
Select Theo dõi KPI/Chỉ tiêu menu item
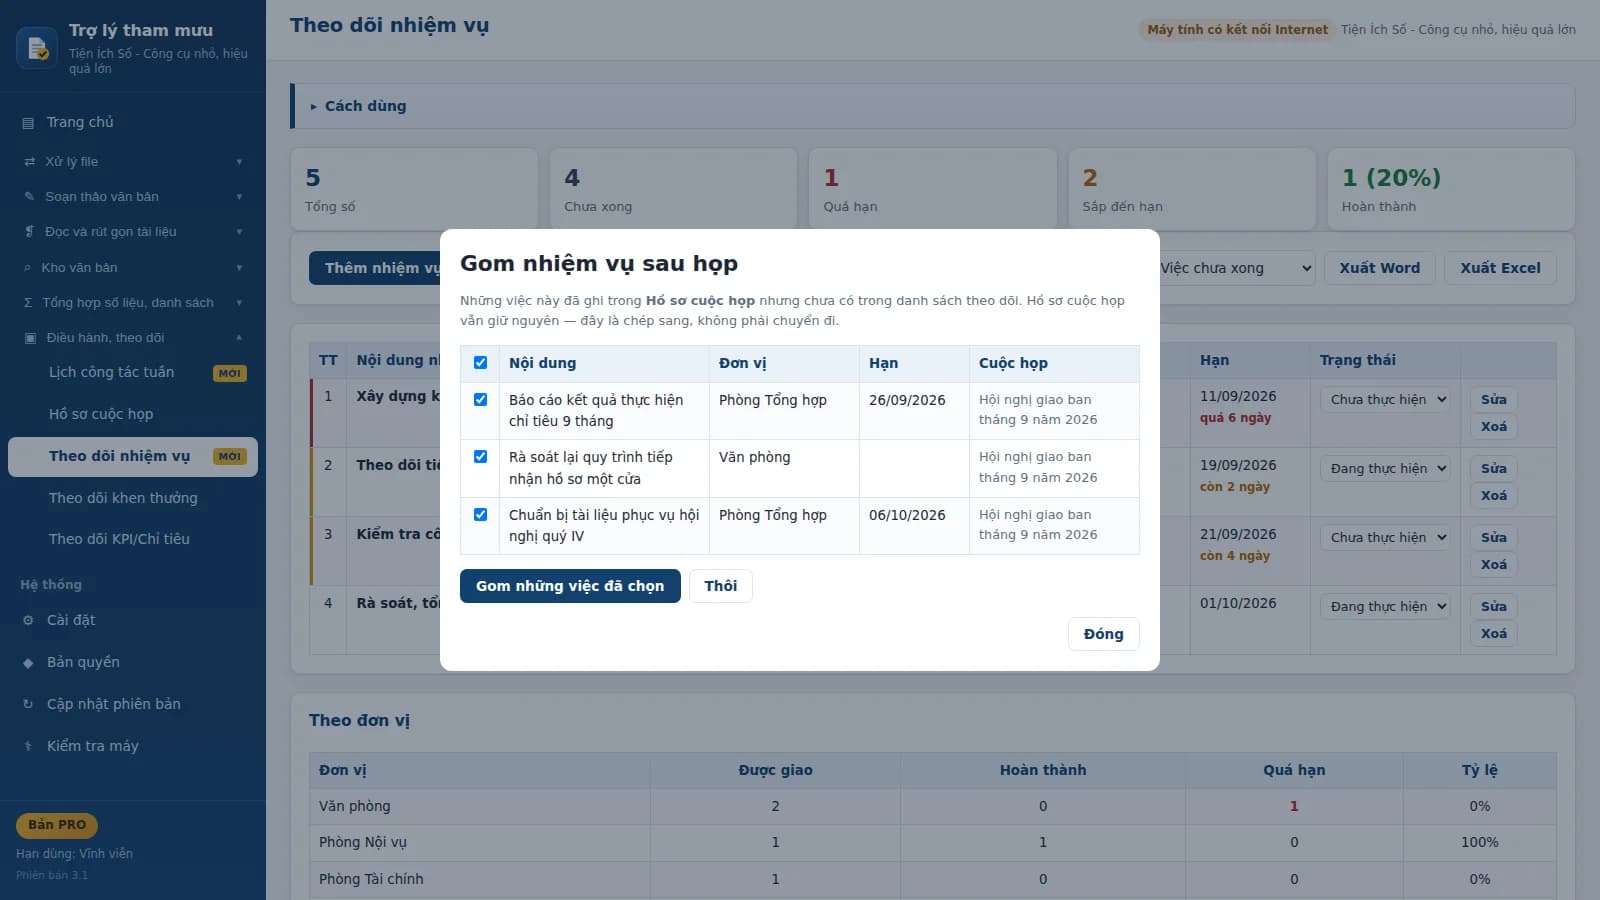[x=133, y=539]
